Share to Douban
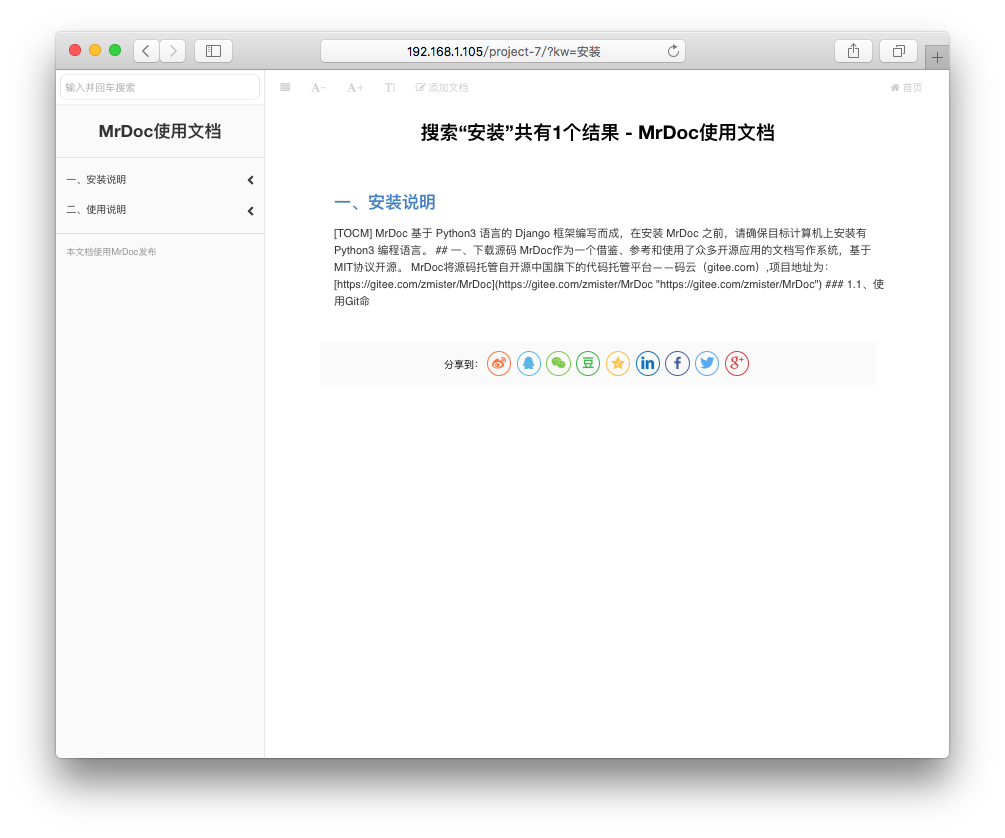 (x=588, y=364)
